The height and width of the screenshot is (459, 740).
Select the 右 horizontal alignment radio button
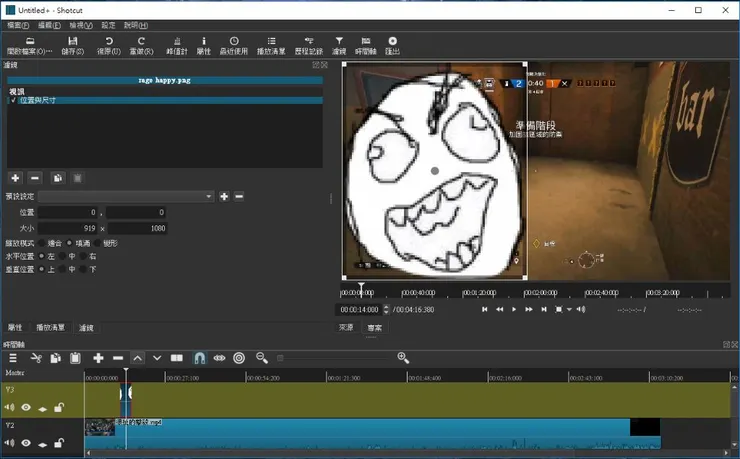pyautogui.click(x=85, y=256)
